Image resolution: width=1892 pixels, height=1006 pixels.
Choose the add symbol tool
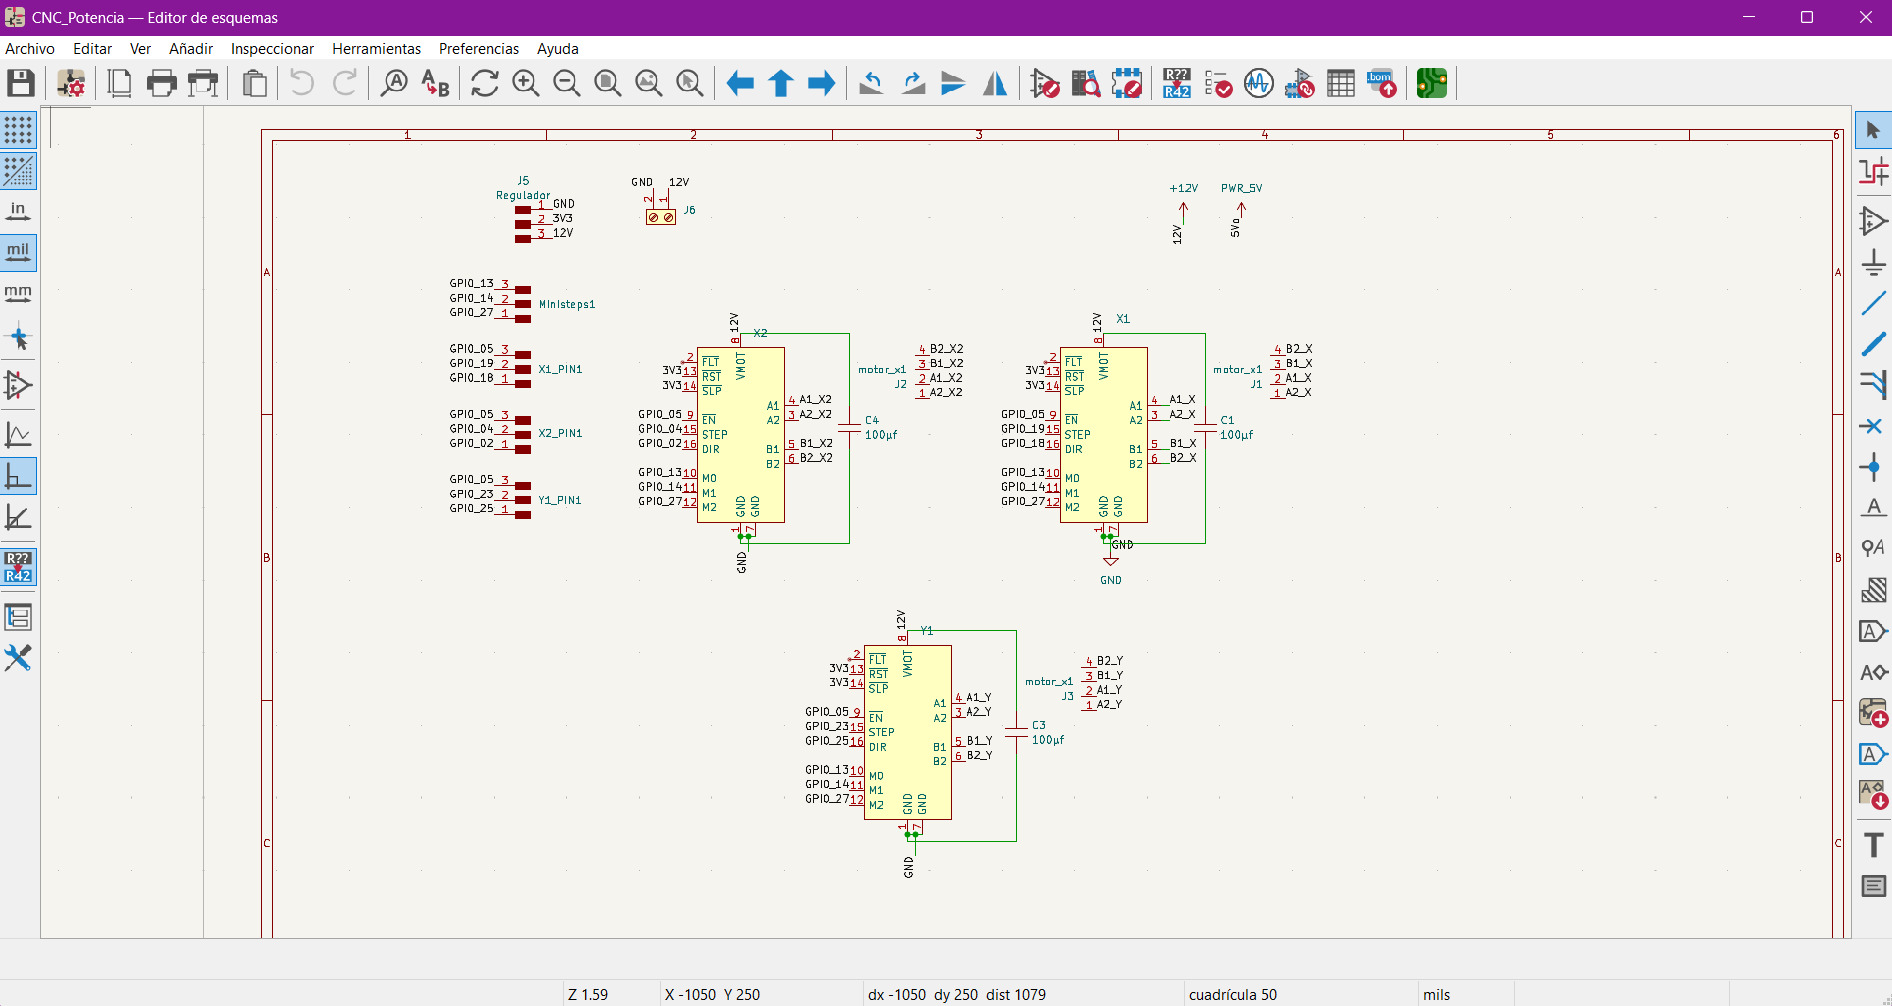1873,221
